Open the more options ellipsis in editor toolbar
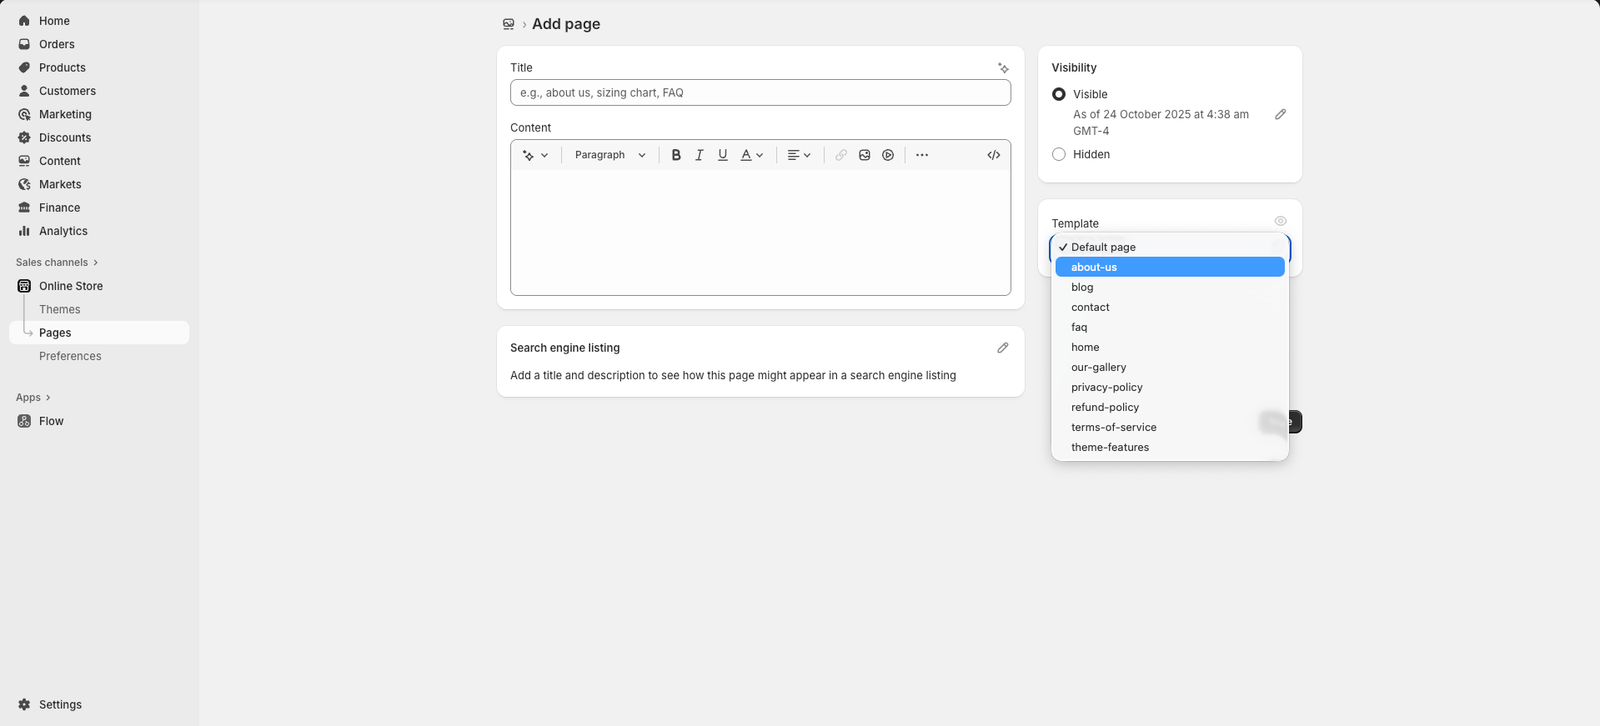The height and width of the screenshot is (726, 1600). pyautogui.click(x=922, y=155)
